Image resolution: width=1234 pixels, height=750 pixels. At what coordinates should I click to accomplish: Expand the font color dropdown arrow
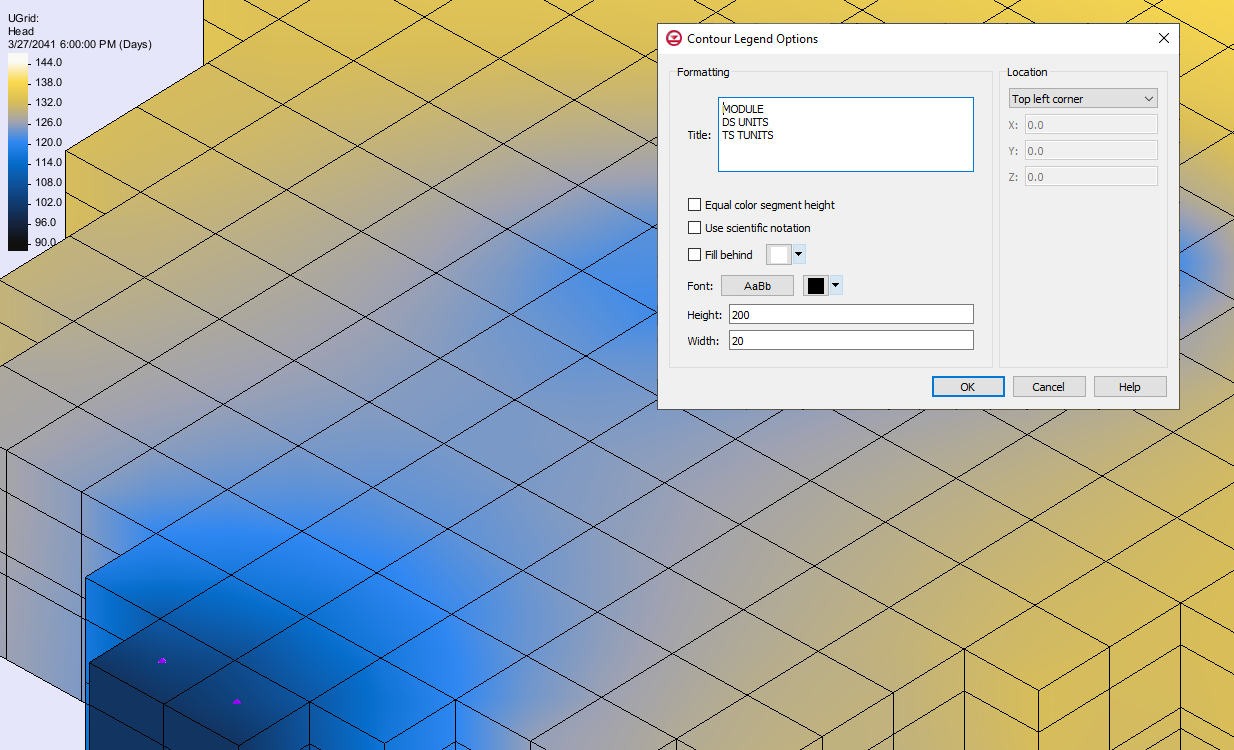(836, 286)
